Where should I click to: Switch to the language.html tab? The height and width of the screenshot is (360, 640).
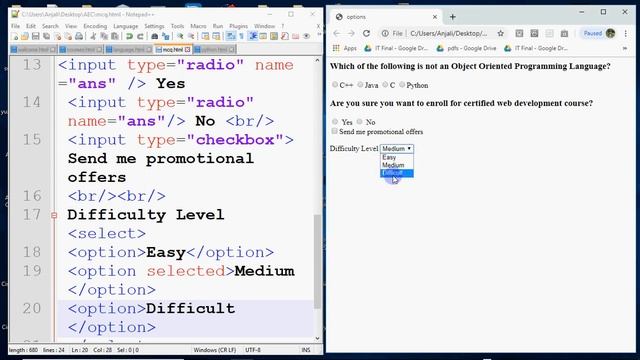pyautogui.click(x=129, y=49)
